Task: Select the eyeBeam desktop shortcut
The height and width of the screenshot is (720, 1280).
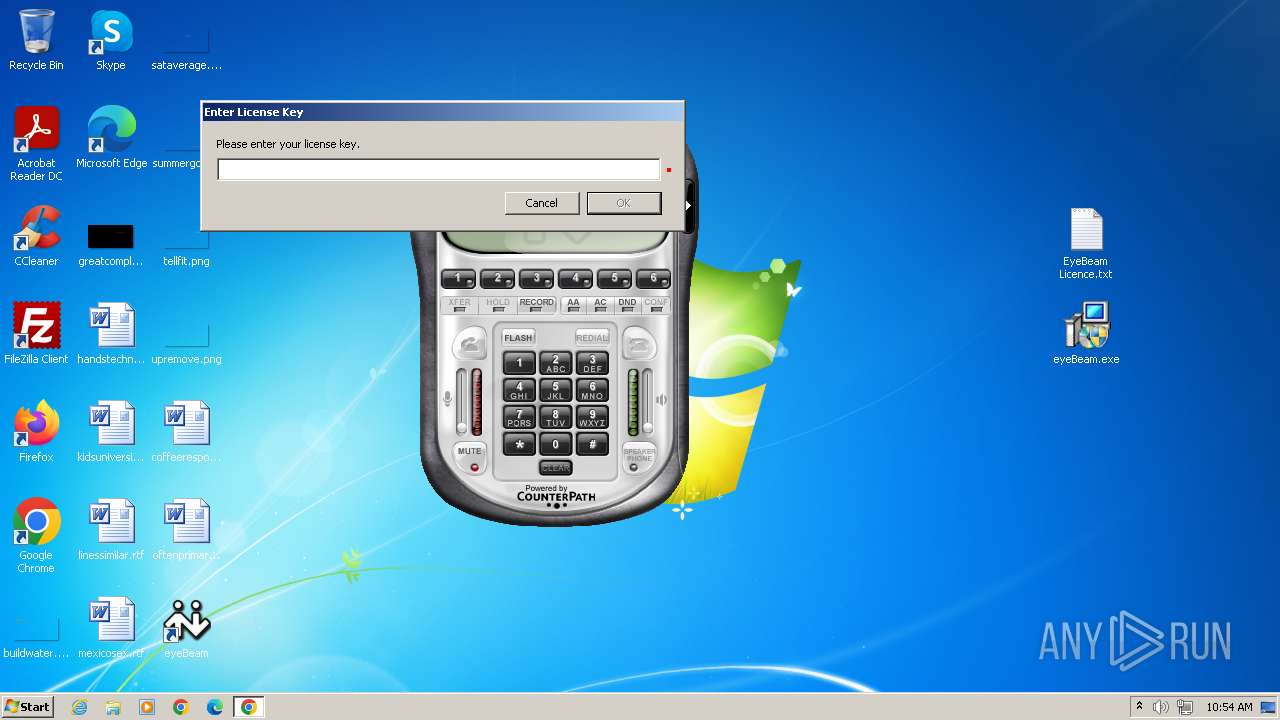Action: click(186, 628)
